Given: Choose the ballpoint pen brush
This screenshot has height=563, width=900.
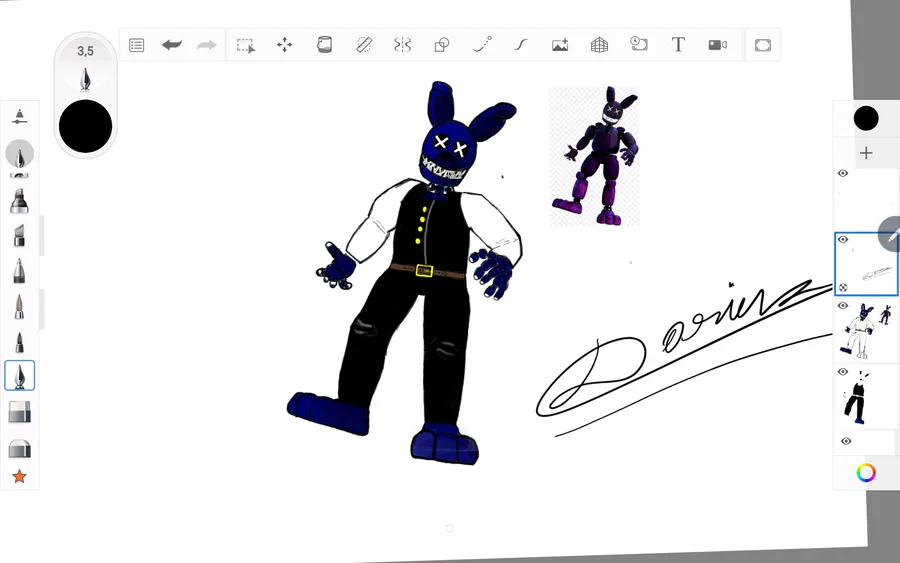Looking at the screenshot, I should click(x=20, y=271).
